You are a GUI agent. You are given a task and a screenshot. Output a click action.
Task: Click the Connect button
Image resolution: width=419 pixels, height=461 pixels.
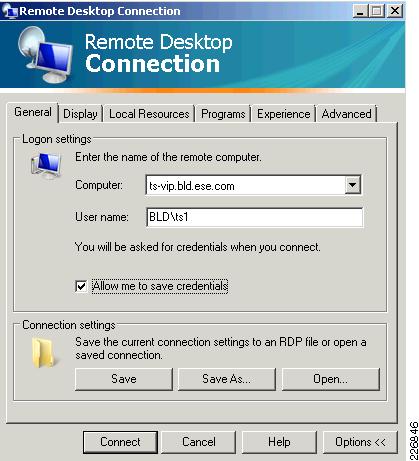pos(120,442)
